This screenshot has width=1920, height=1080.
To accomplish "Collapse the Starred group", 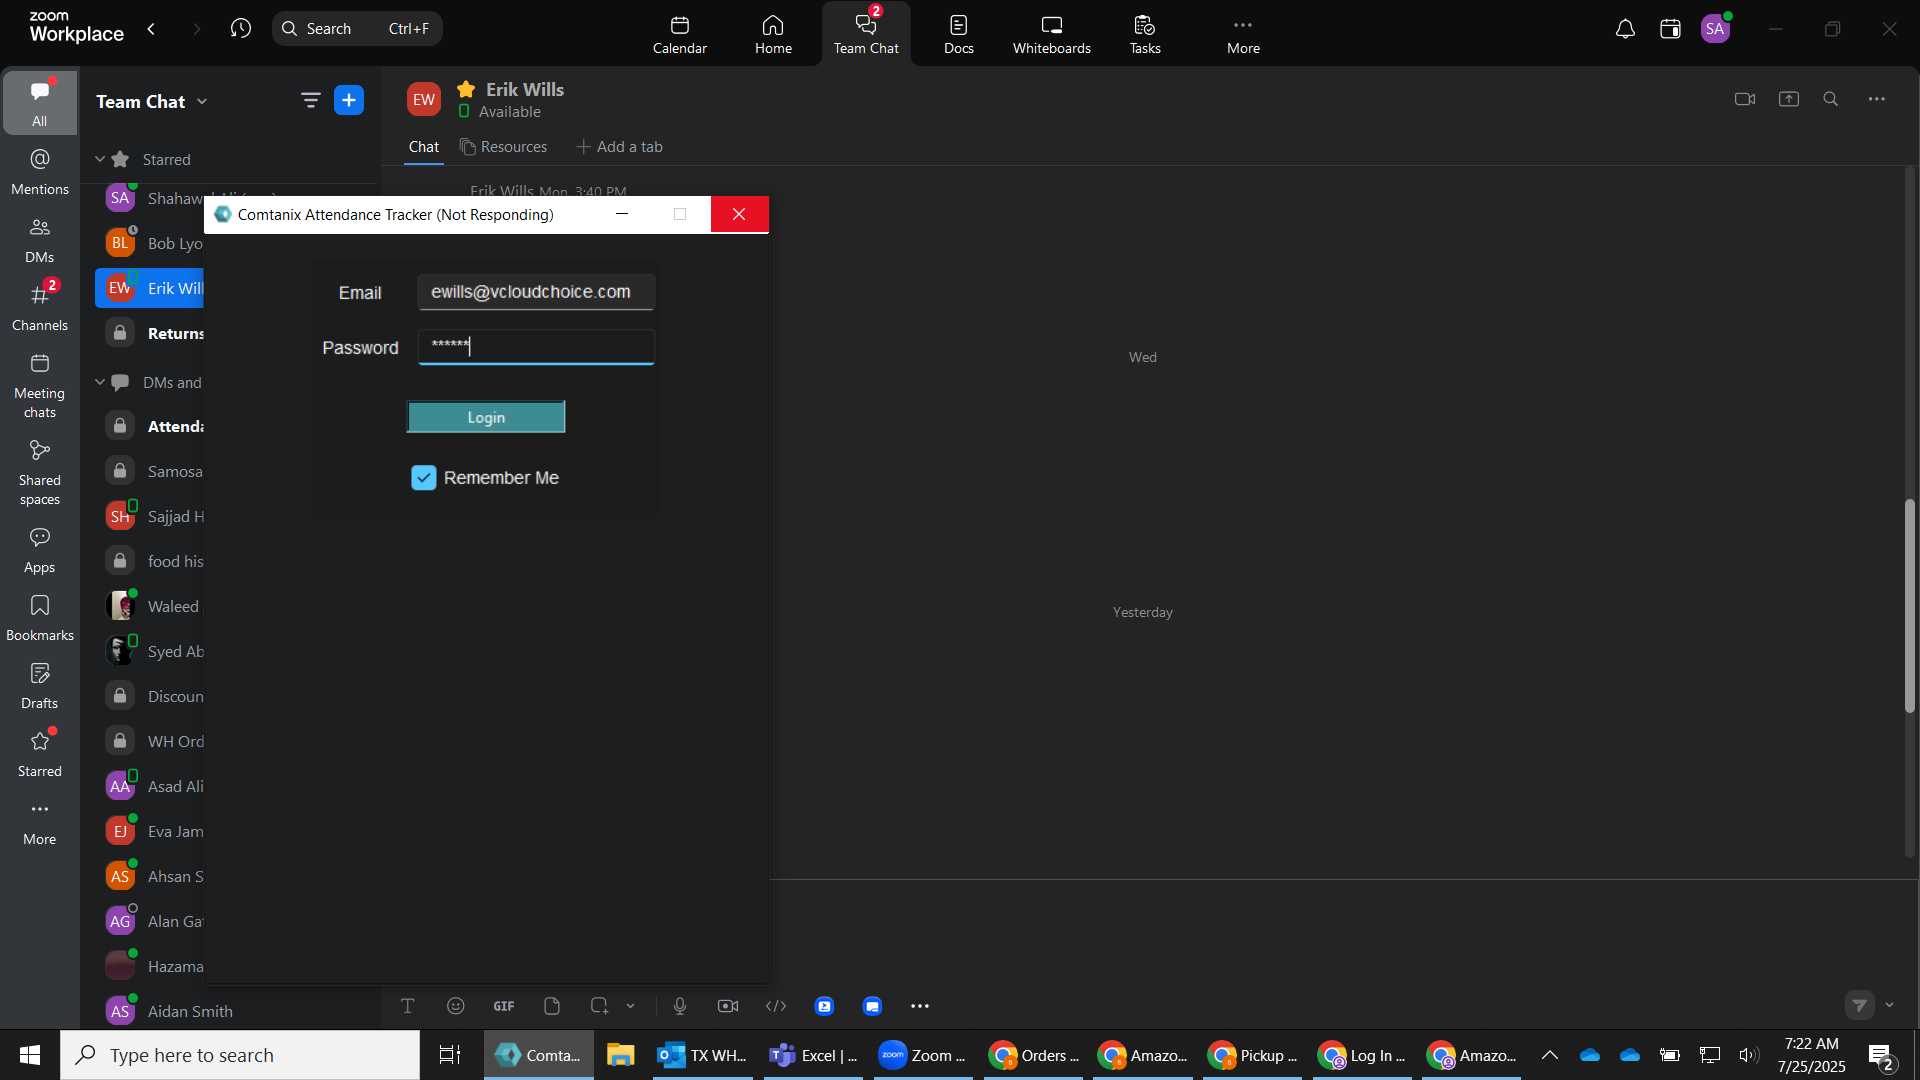I will click(x=100, y=159).
